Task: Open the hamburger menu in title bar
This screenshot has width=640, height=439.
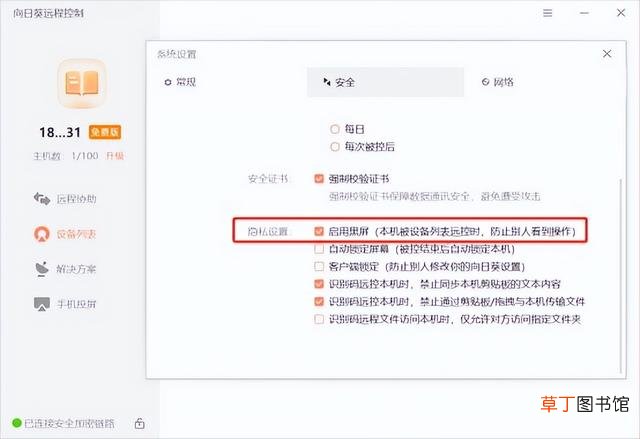Action: point(547,13)
